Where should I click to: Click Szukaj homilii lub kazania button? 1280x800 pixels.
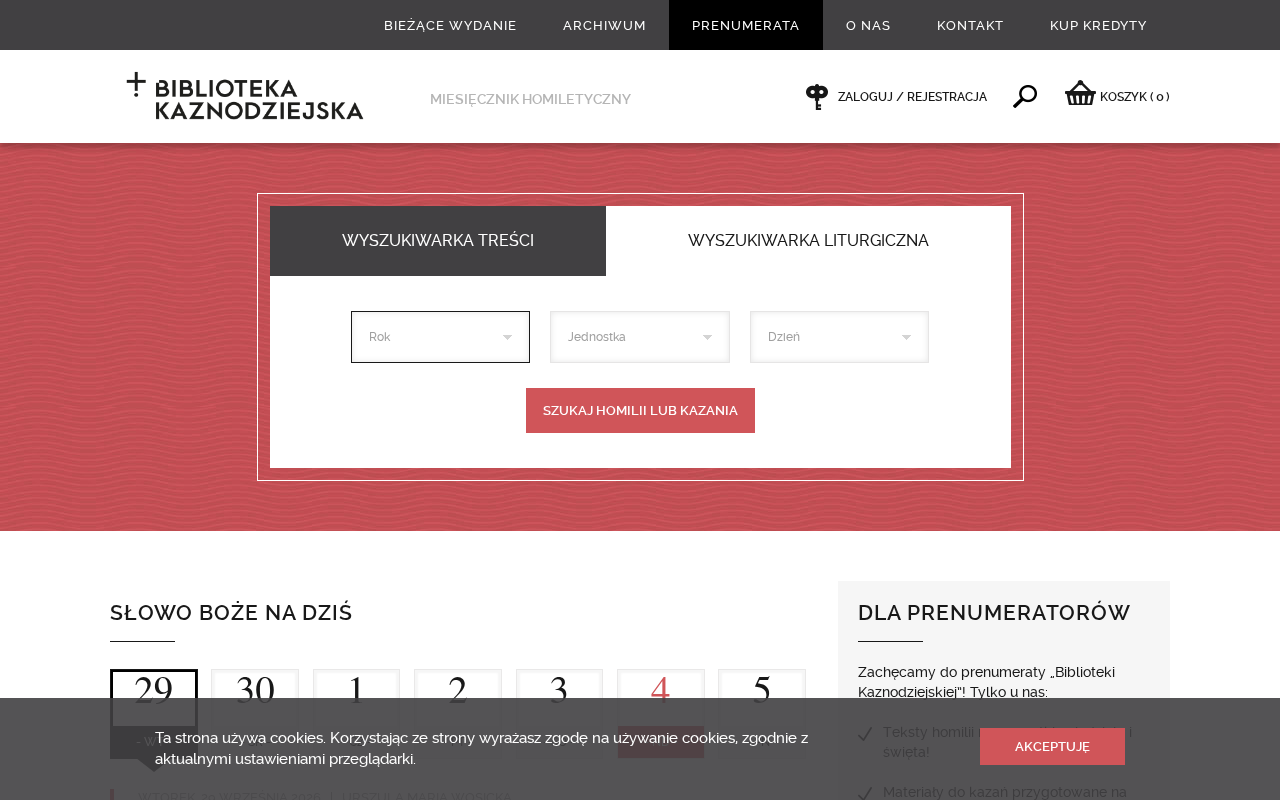point(640,410)
